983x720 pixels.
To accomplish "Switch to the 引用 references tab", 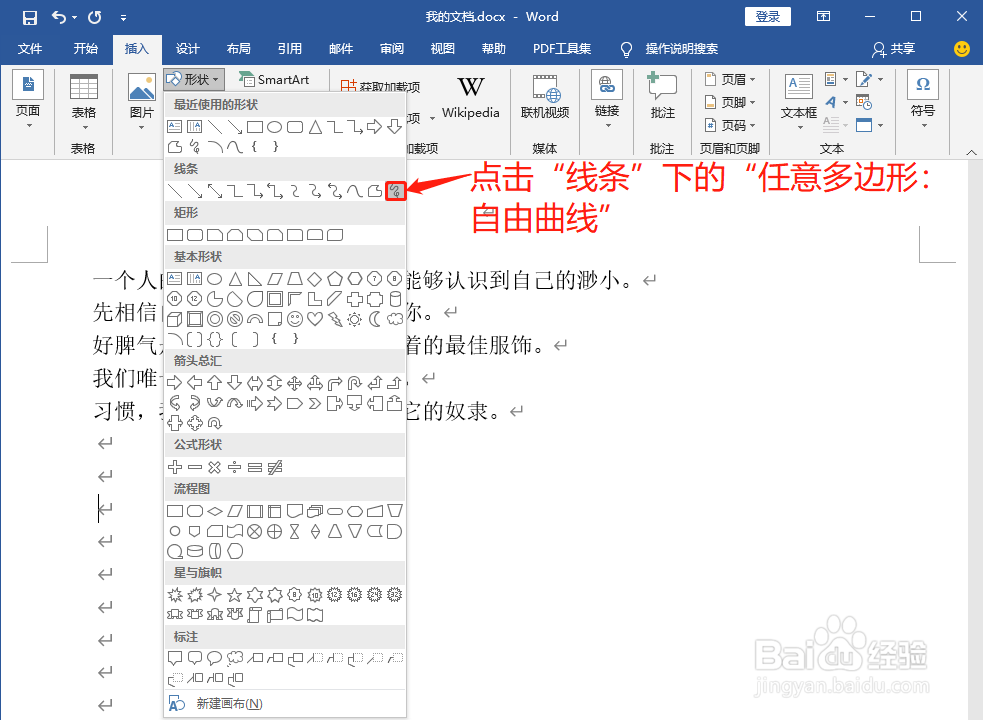I will point(290,49).
